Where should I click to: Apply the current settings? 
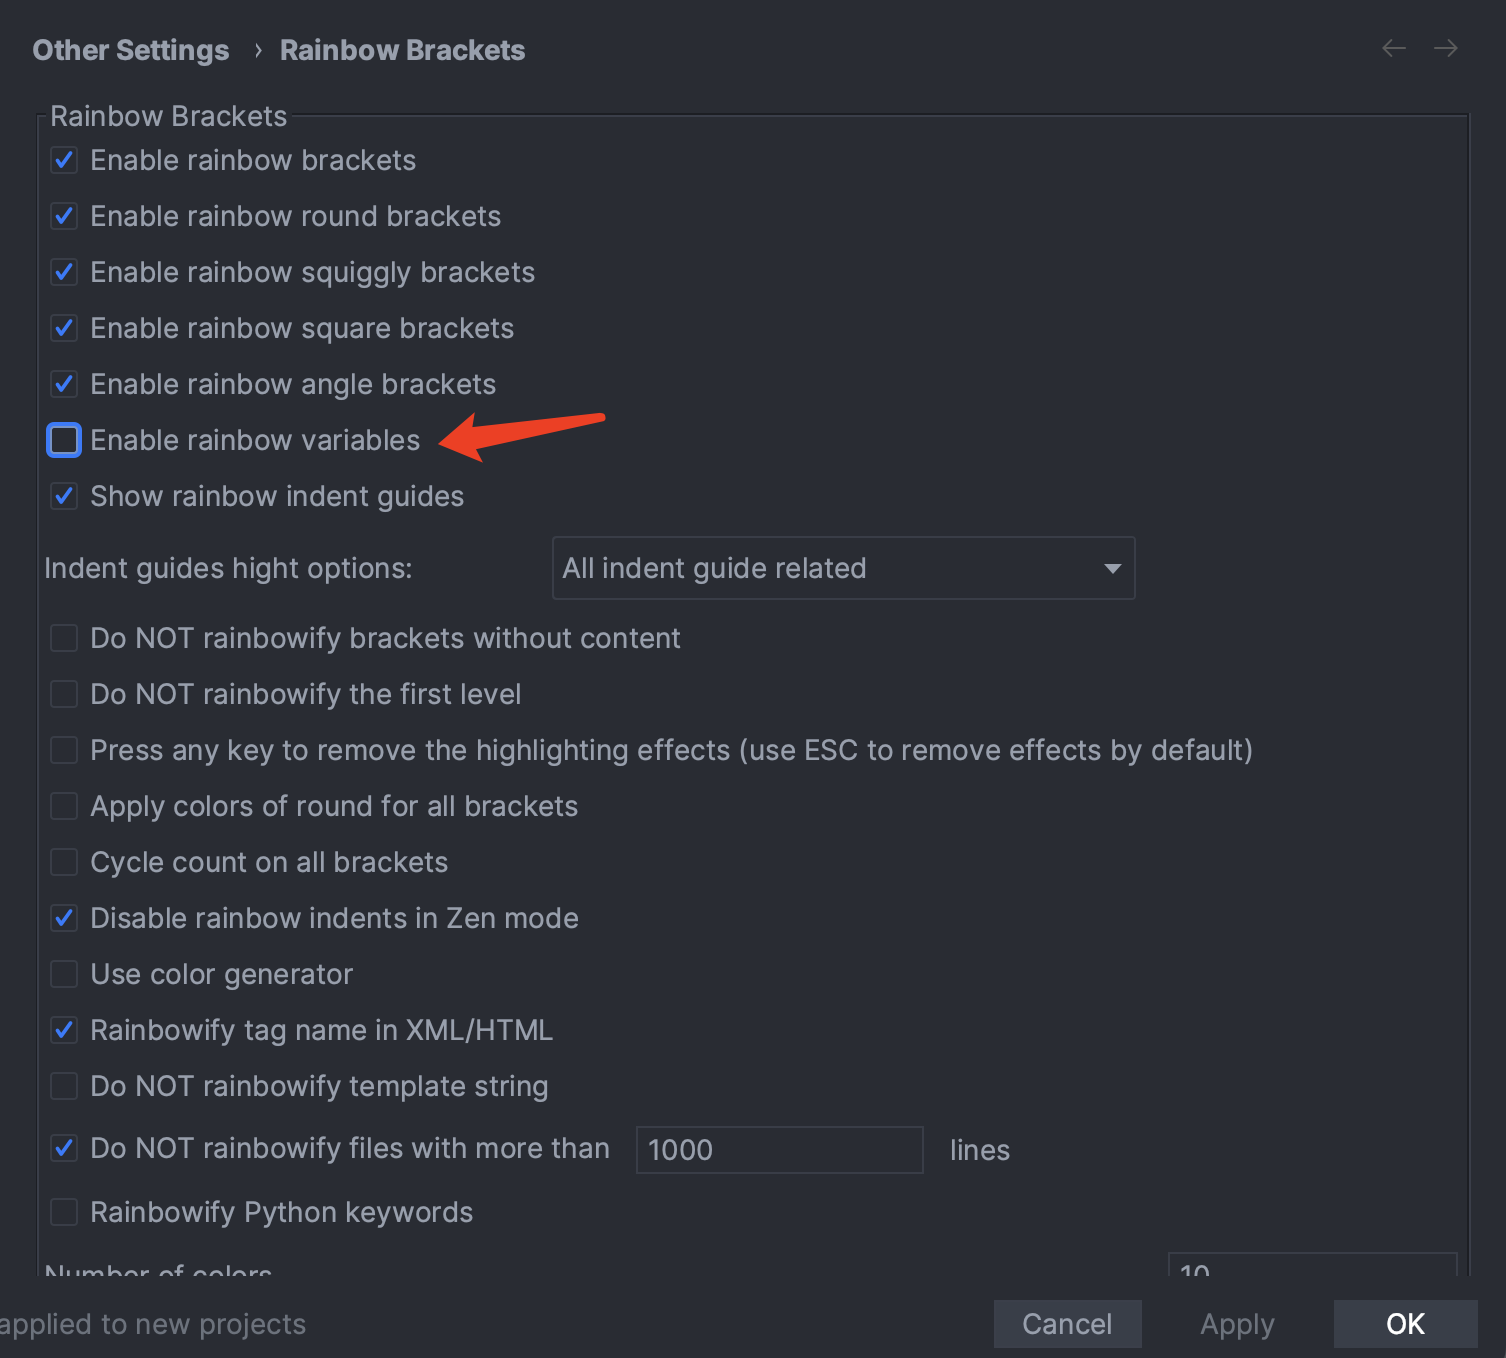pyautogui.click(x=1237, y=1323)
